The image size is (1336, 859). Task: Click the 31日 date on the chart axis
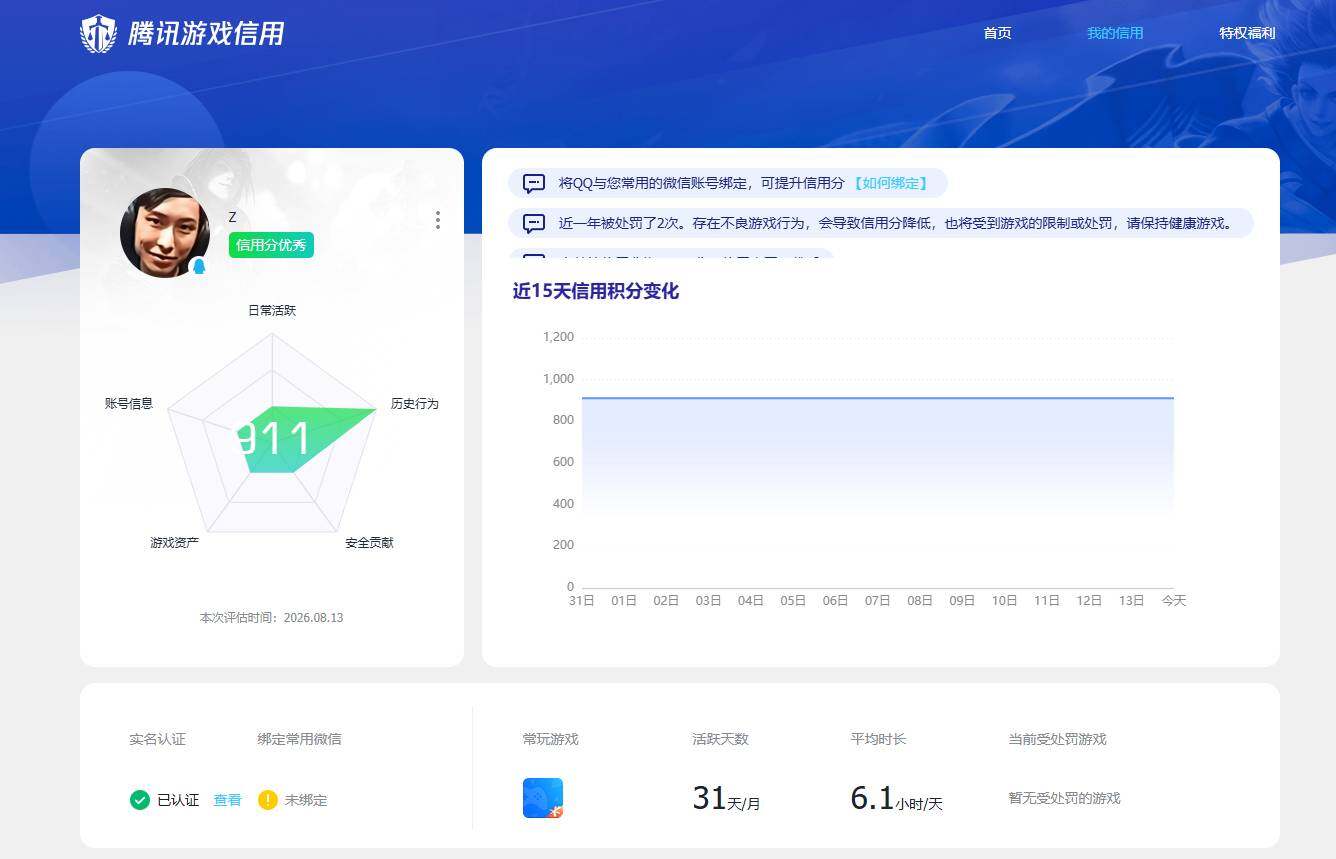(582, 601)
